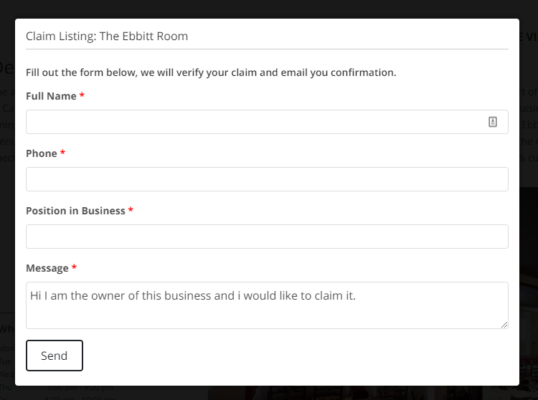Click the red asterisk next to Phone
The image size is (538, 400).
tap(63, 152)
